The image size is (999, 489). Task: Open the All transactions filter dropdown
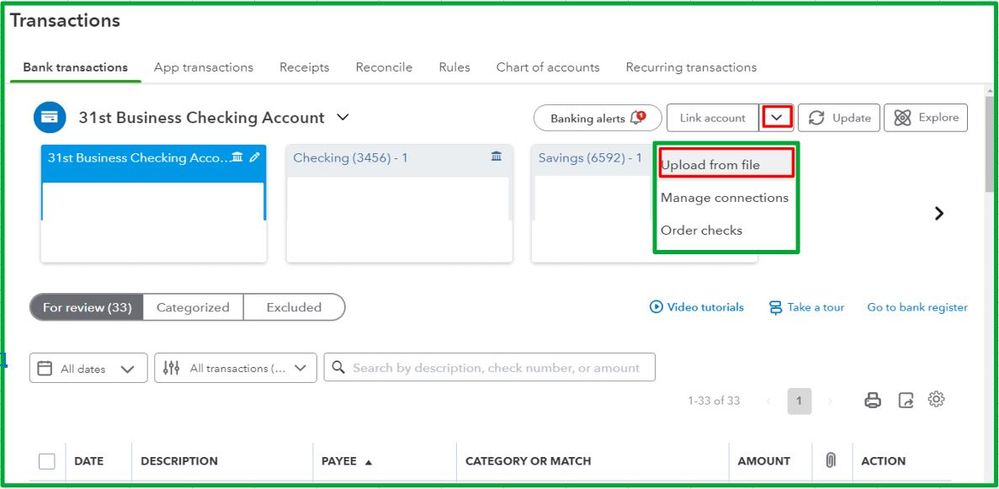point(236,368)
